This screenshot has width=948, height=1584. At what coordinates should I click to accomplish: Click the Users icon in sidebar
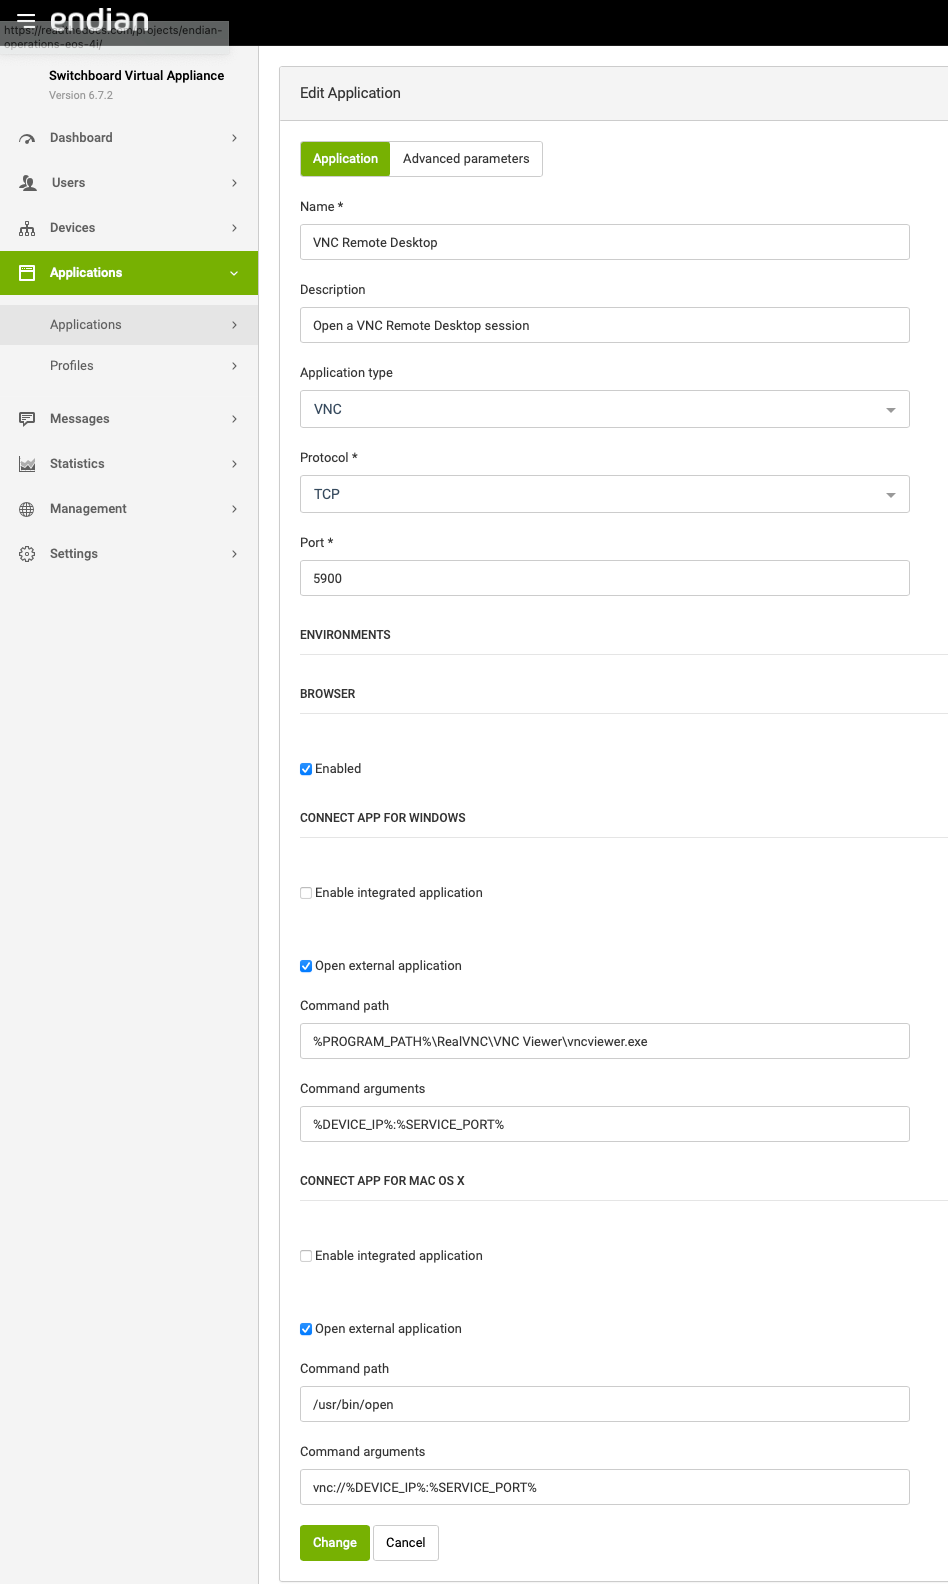(28, 183)
